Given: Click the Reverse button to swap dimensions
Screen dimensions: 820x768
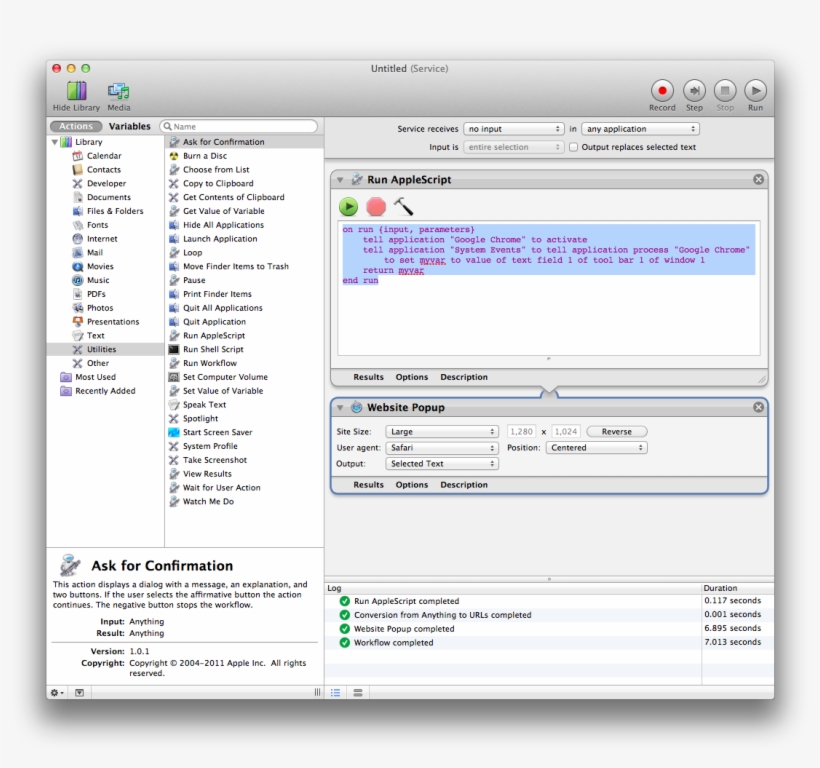Looking at the screenshot, I should point(617,430).
